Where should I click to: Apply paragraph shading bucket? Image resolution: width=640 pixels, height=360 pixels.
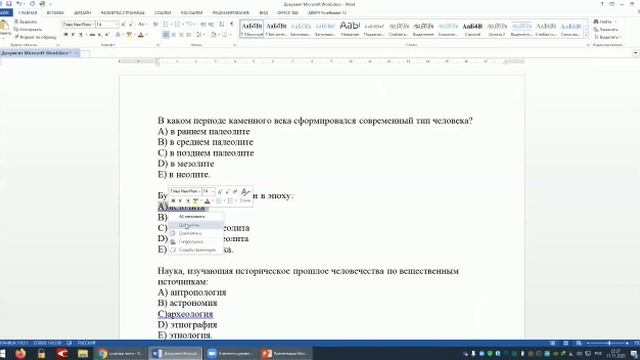[x=213, y=35]
